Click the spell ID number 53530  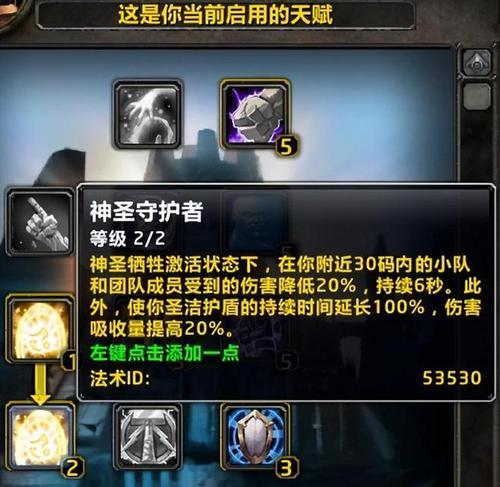(x=452, y=378)
